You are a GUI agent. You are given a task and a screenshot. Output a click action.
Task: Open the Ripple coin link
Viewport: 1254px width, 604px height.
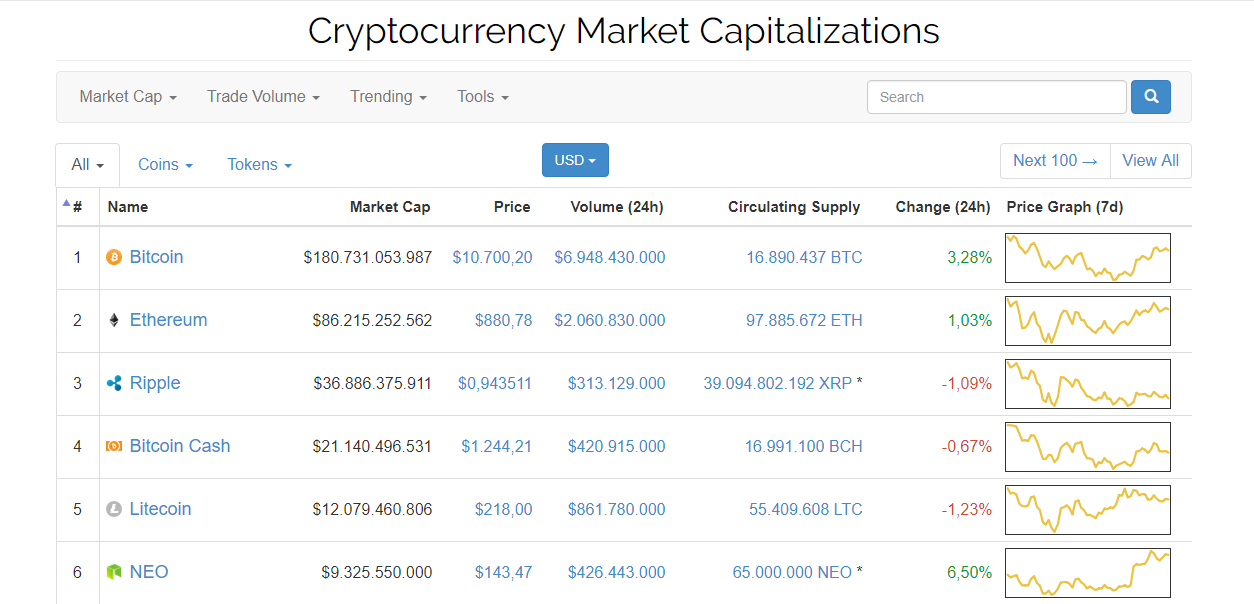tap(155, 383)
